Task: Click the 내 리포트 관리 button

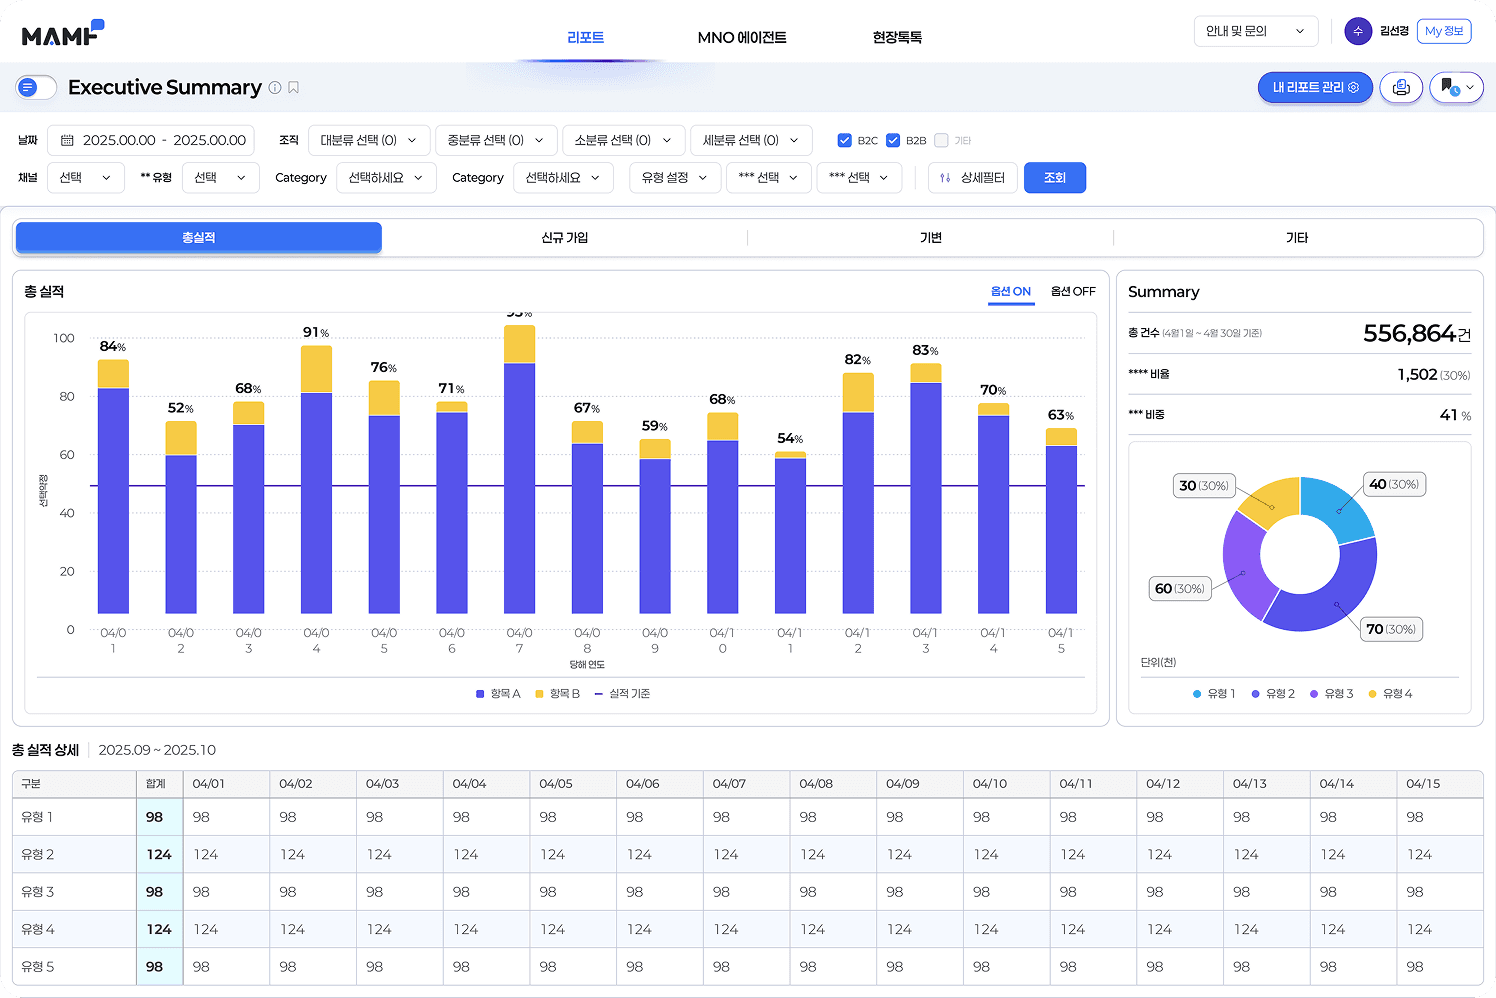Action: pyautogui.click(x=1315, y=88)
